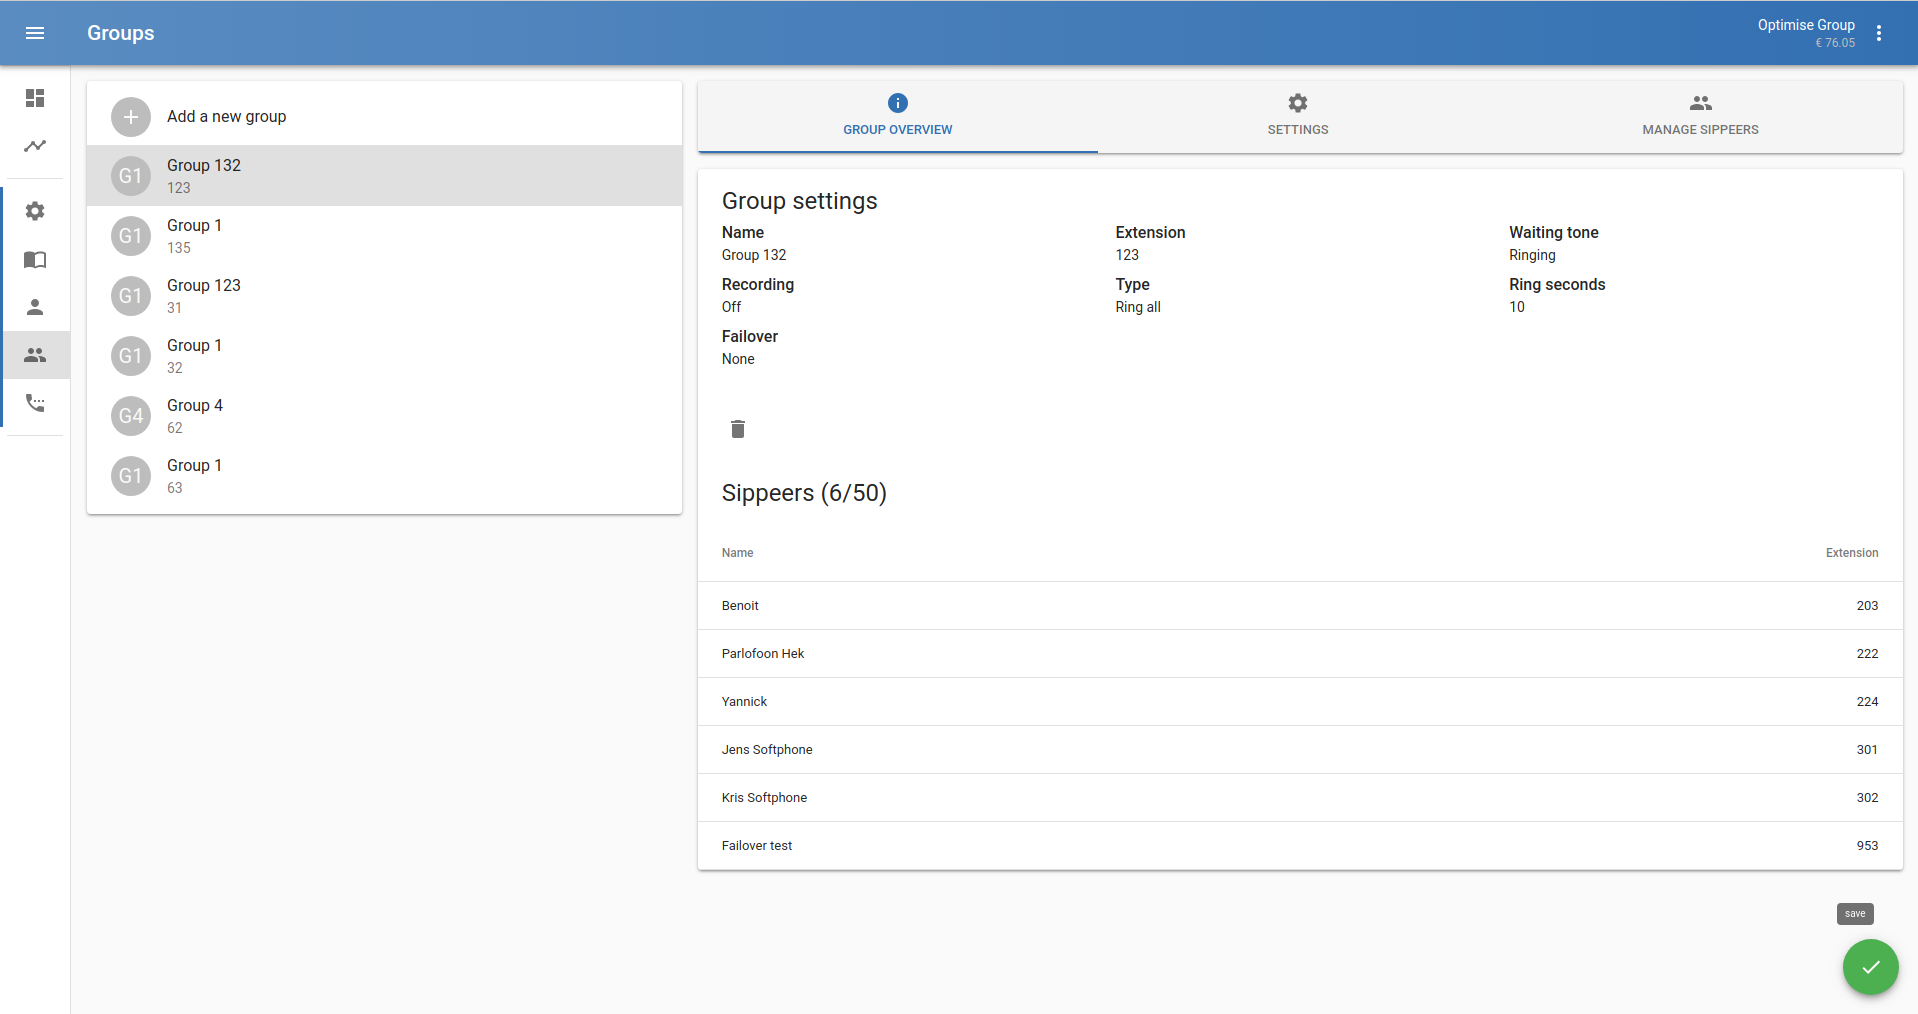1918x1014 pixels.
Task: Select Group 1 with extension 135
Action: pyautogui.click(x=384, y=236)
